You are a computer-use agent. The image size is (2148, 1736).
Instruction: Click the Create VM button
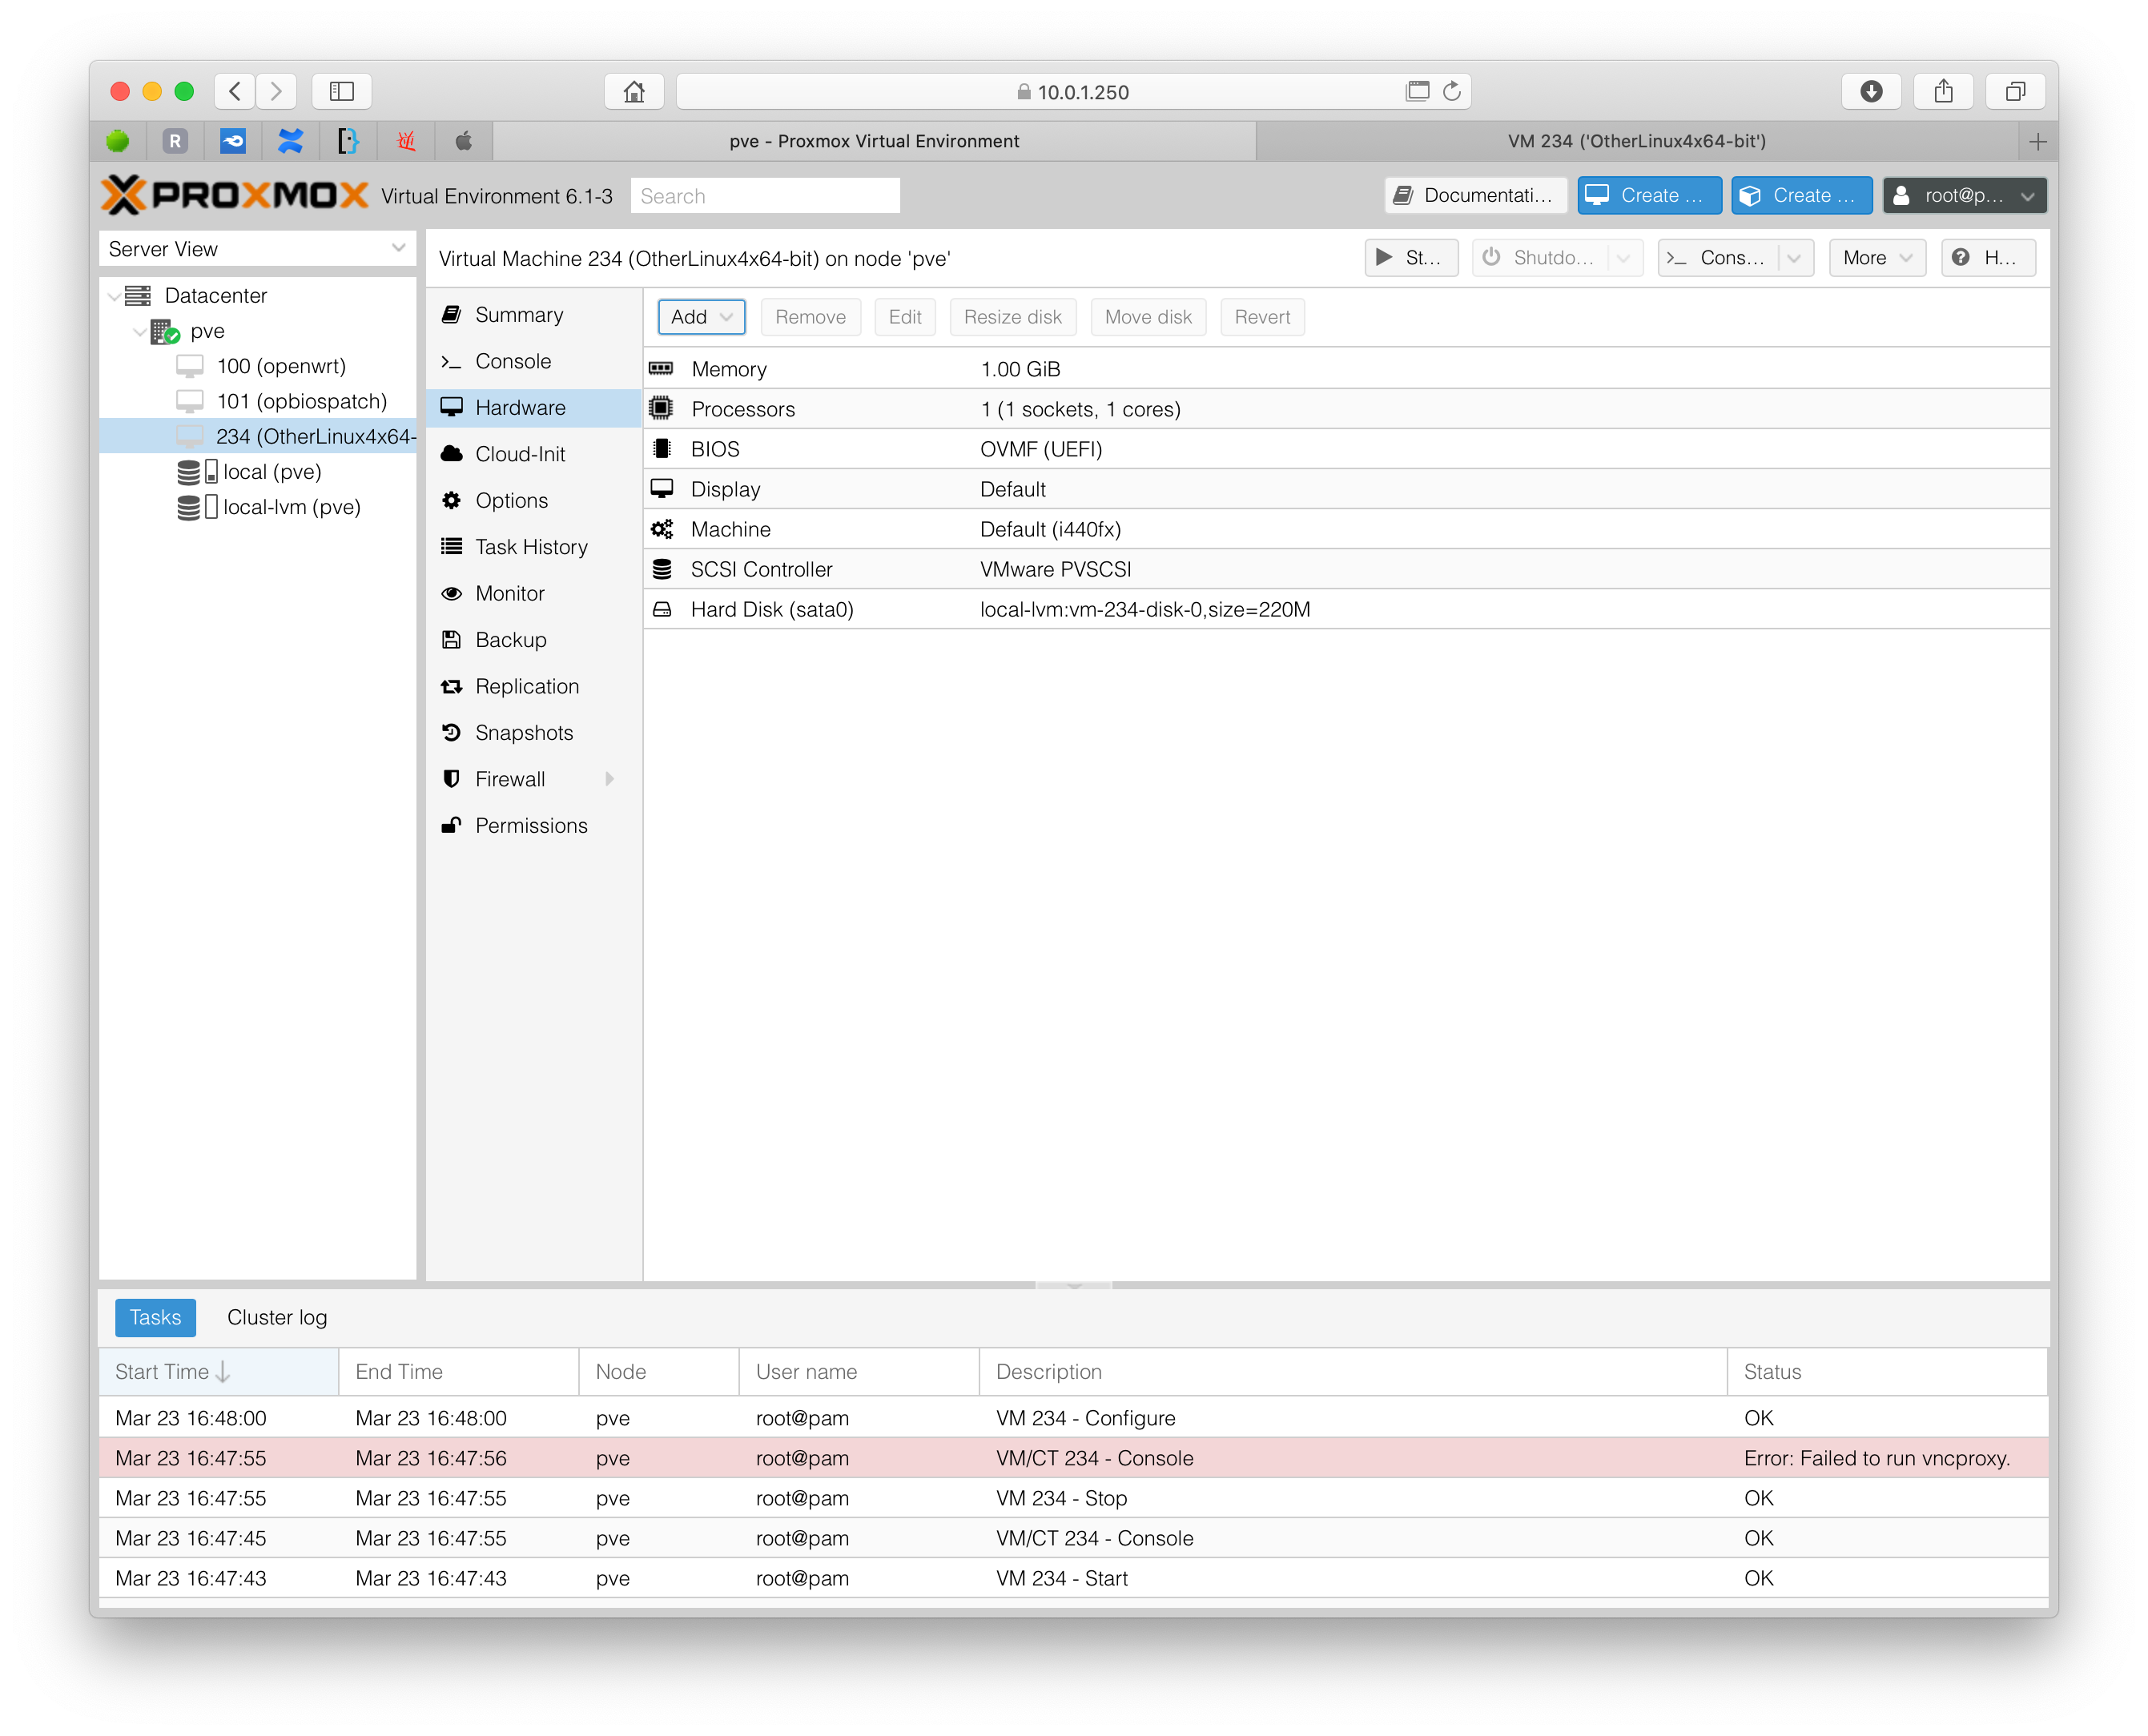point(1648,195)
